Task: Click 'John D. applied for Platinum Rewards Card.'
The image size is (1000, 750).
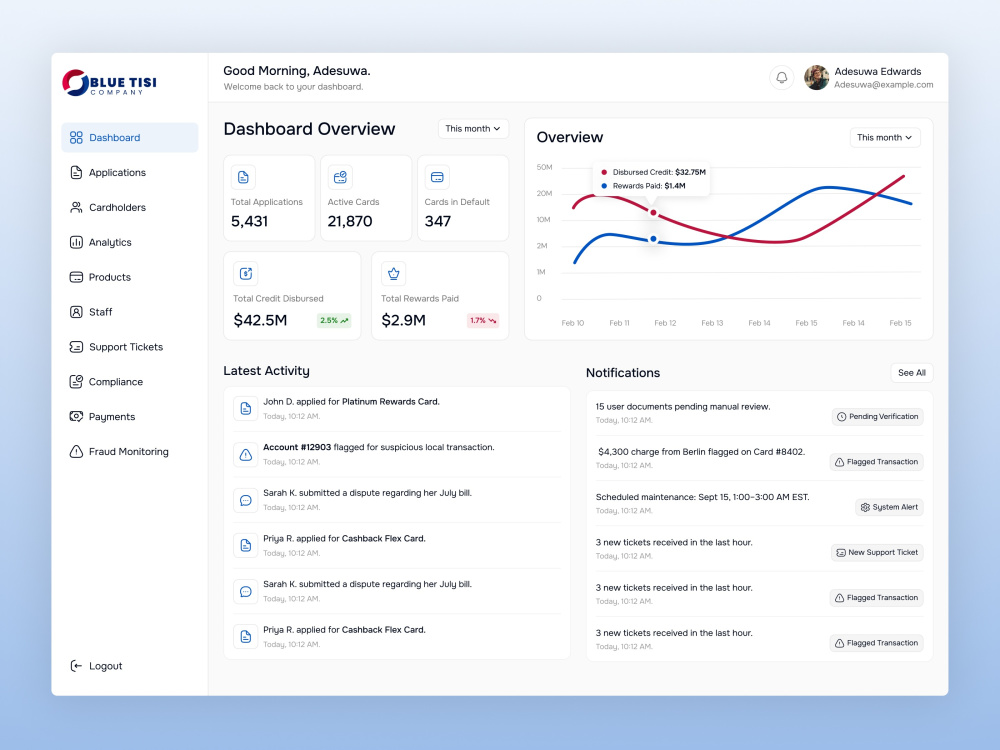Action: point(351,402)
